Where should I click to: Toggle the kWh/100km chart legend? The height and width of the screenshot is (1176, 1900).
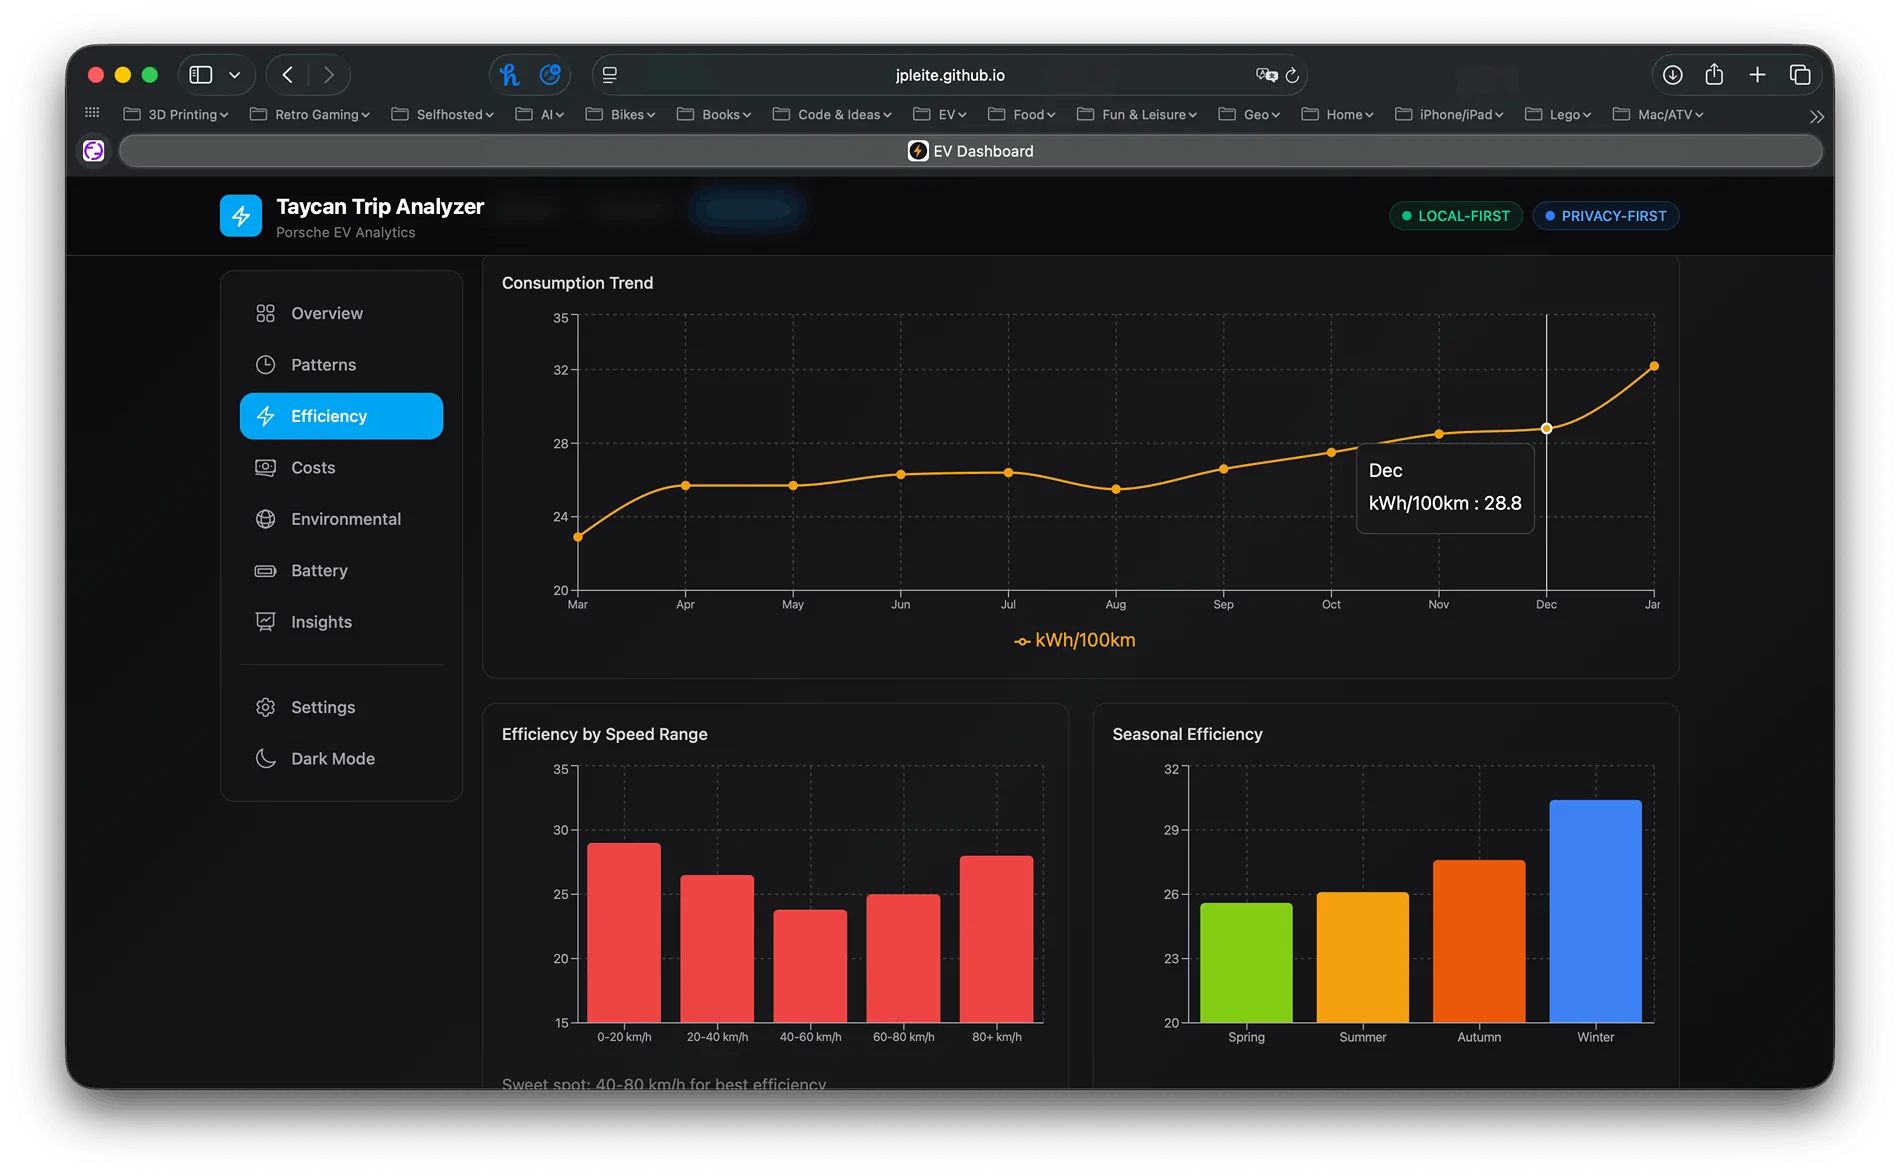coord(1074,640)
